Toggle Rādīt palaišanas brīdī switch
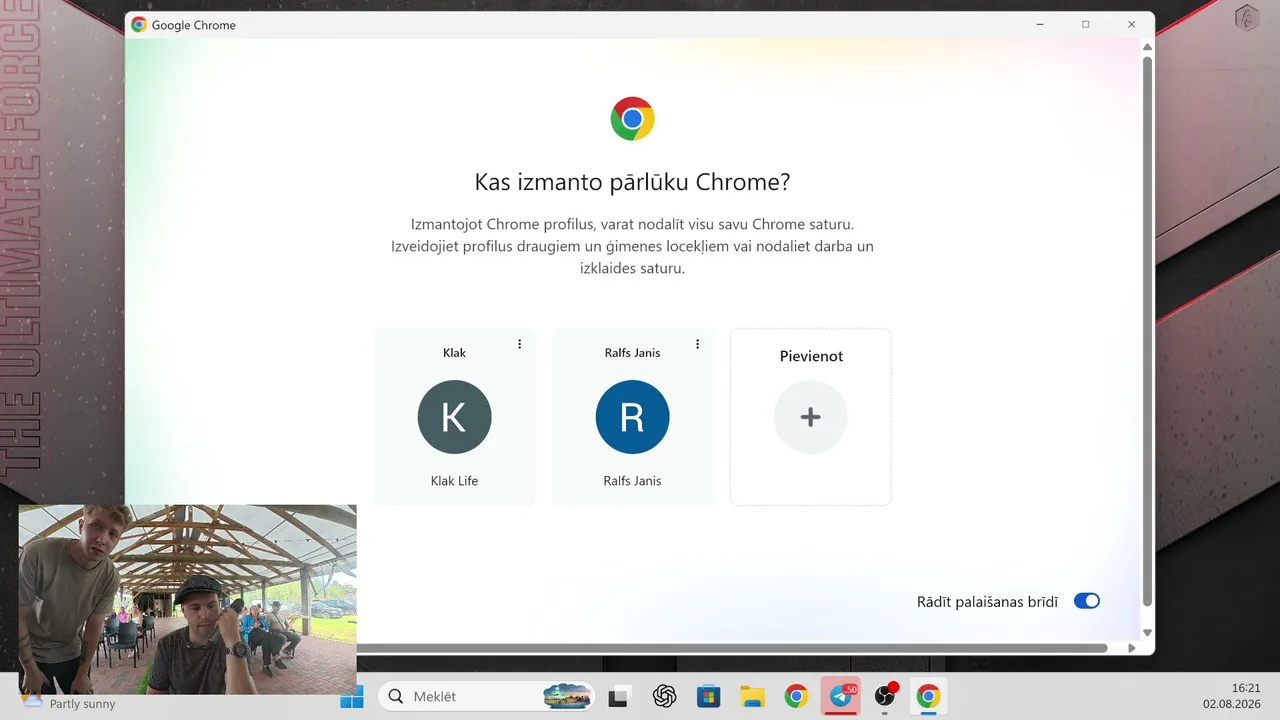The width and height of the screenshot is (1280, 720). (1086, 601)
